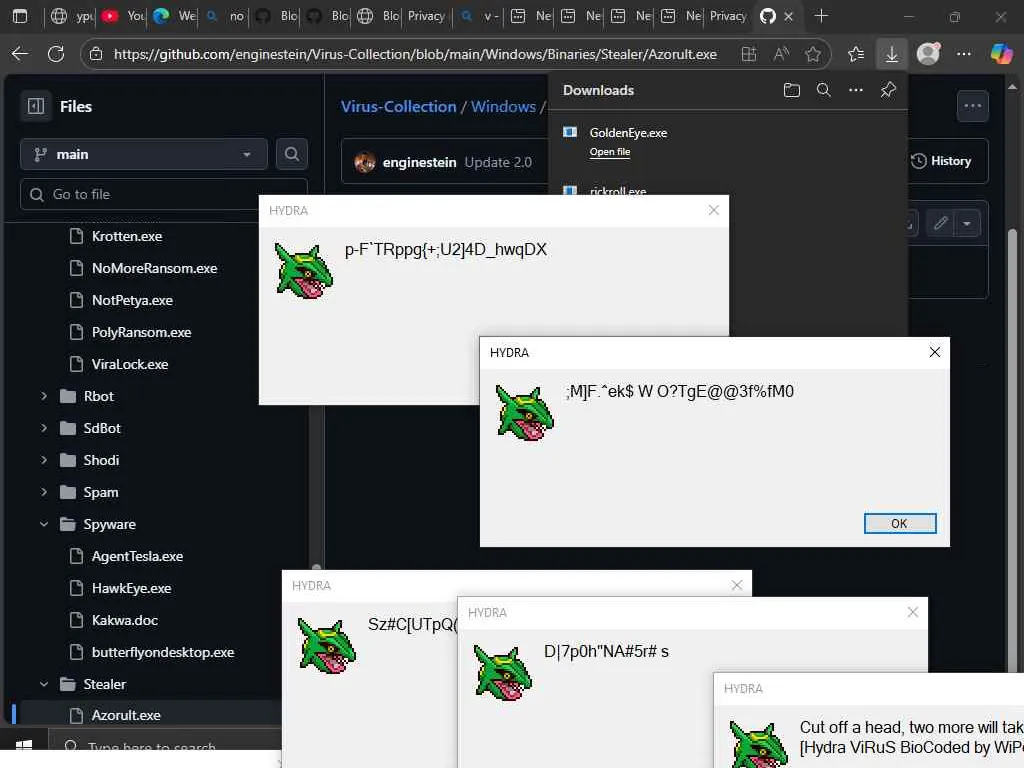
Task: Expand the Shodi folder
Action: point(44,460)
